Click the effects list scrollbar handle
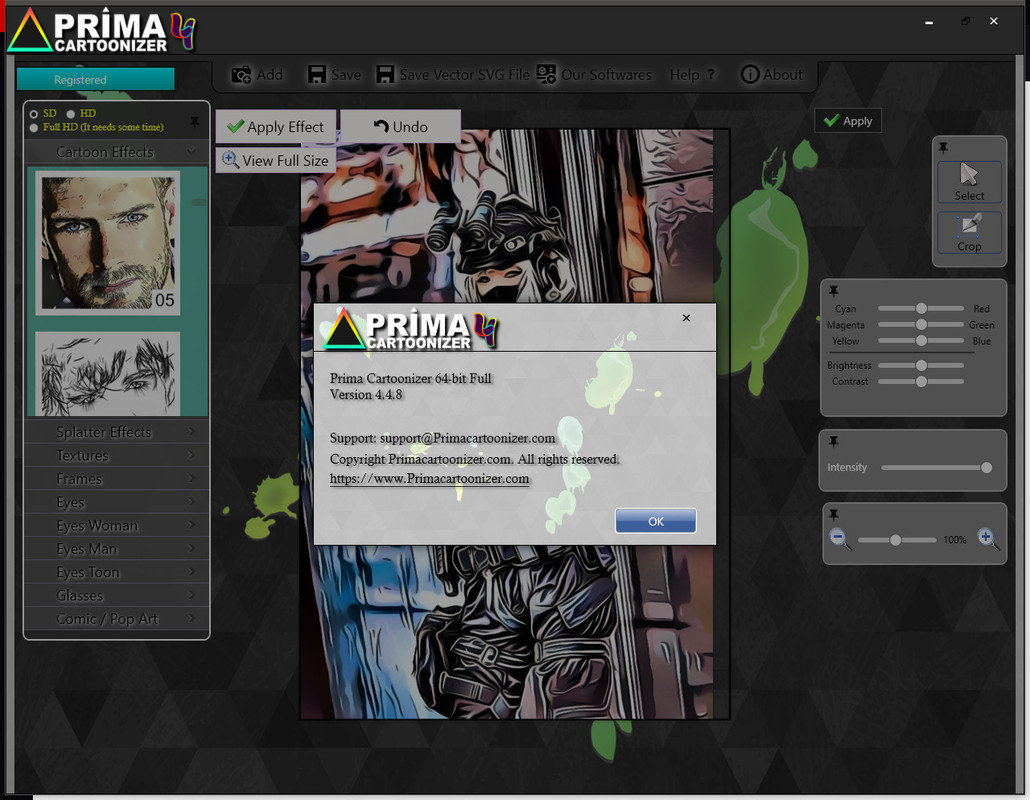 point(198,202)
